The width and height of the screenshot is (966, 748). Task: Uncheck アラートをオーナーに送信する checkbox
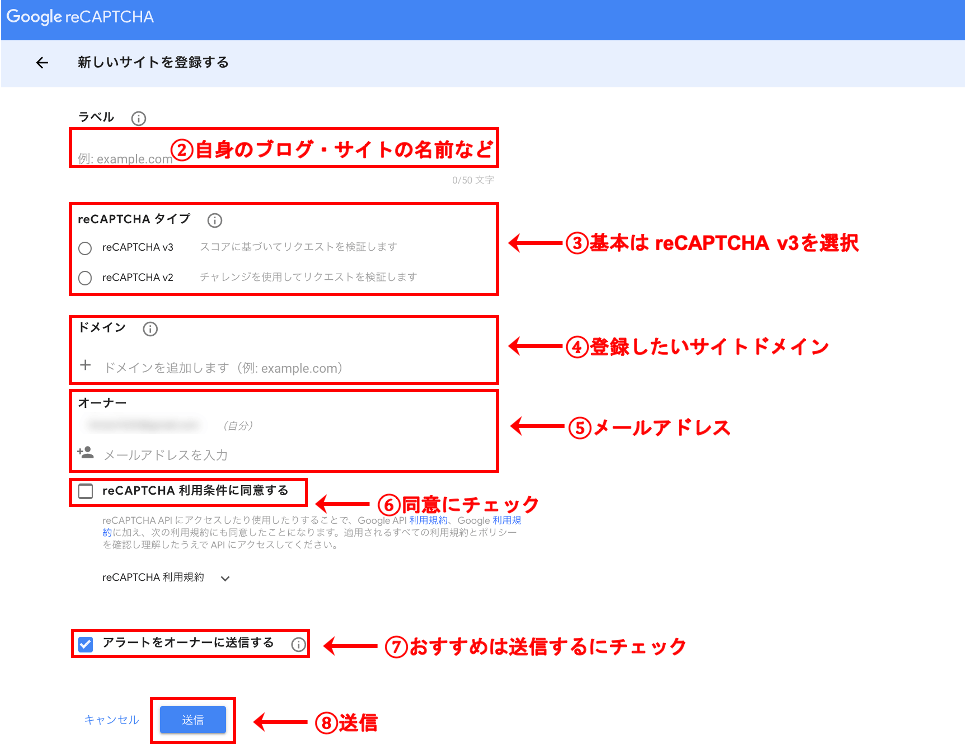tap(86, 644)
